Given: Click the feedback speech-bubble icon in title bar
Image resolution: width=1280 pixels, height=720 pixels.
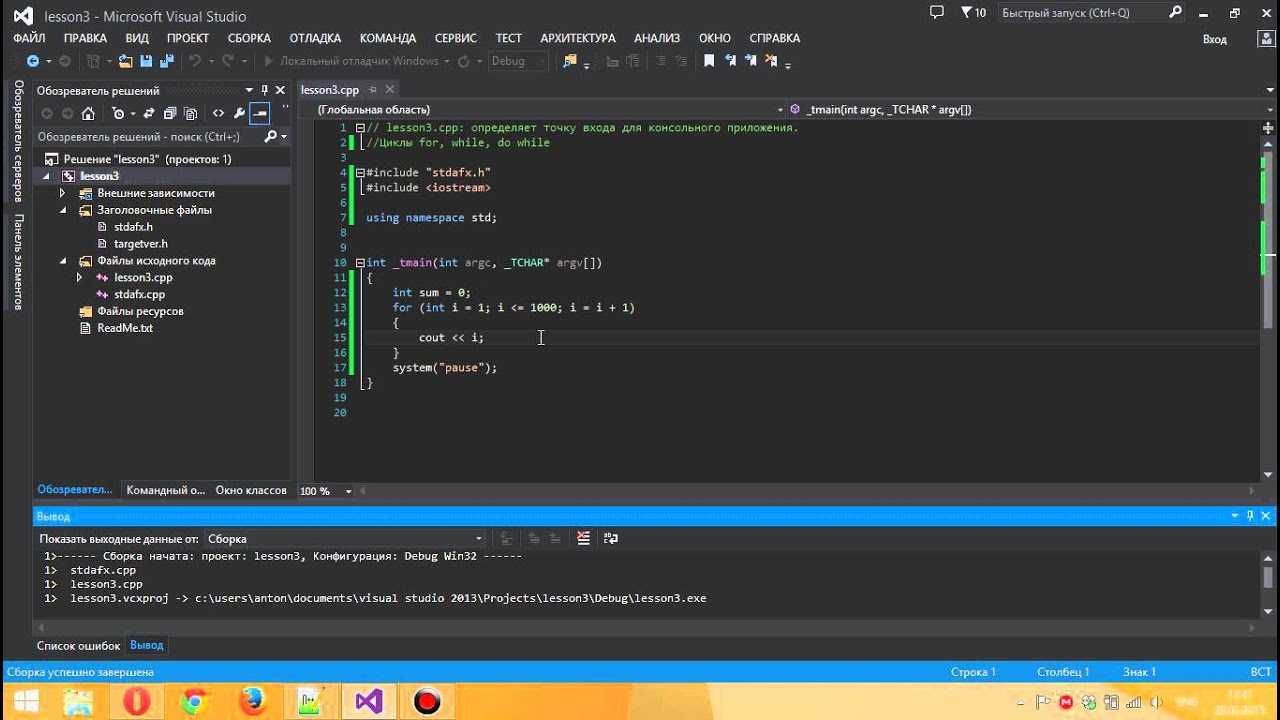Looking at the screenshot, I should [x=936, y=13].
